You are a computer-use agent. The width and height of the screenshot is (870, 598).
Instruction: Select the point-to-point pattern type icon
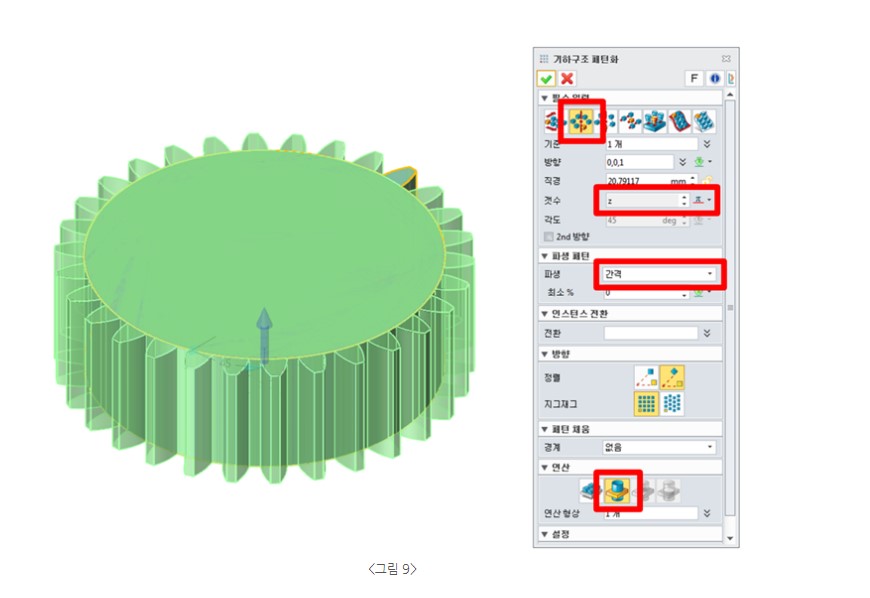point(630,121)
